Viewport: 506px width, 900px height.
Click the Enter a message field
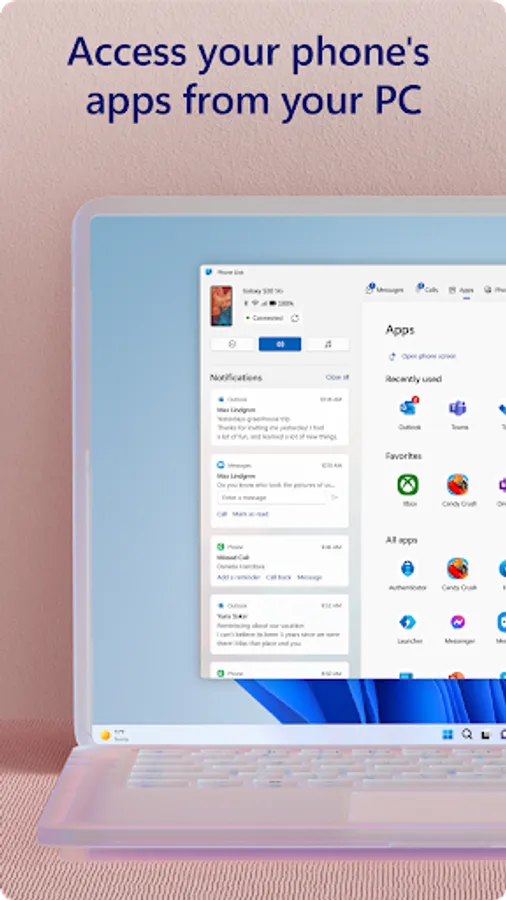[x=272, y=498]
